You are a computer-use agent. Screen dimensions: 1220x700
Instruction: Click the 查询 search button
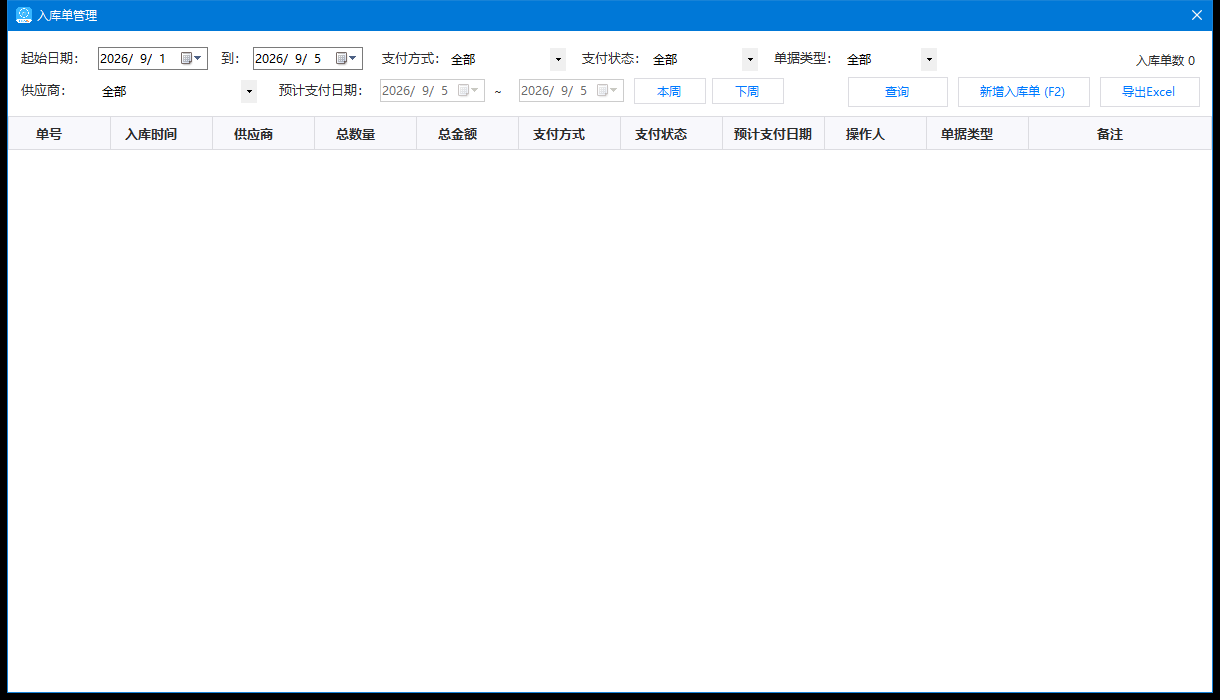click(x=898, y=92)
